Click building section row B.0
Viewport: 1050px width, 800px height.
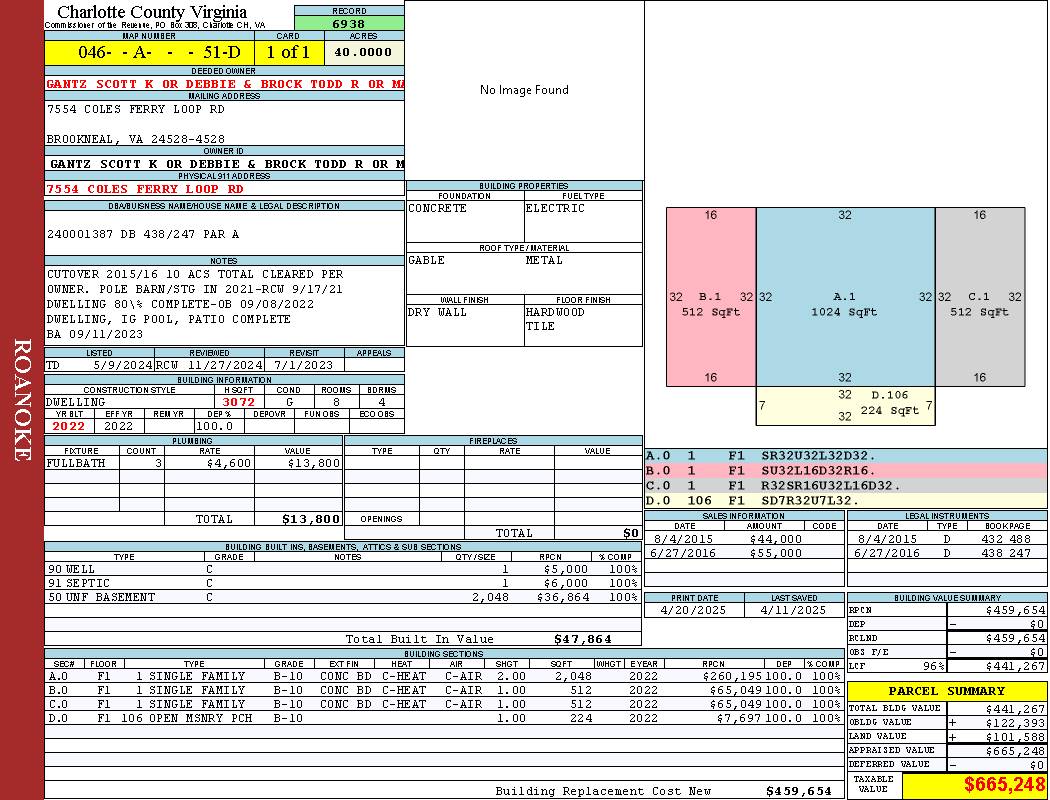(444, 690)
